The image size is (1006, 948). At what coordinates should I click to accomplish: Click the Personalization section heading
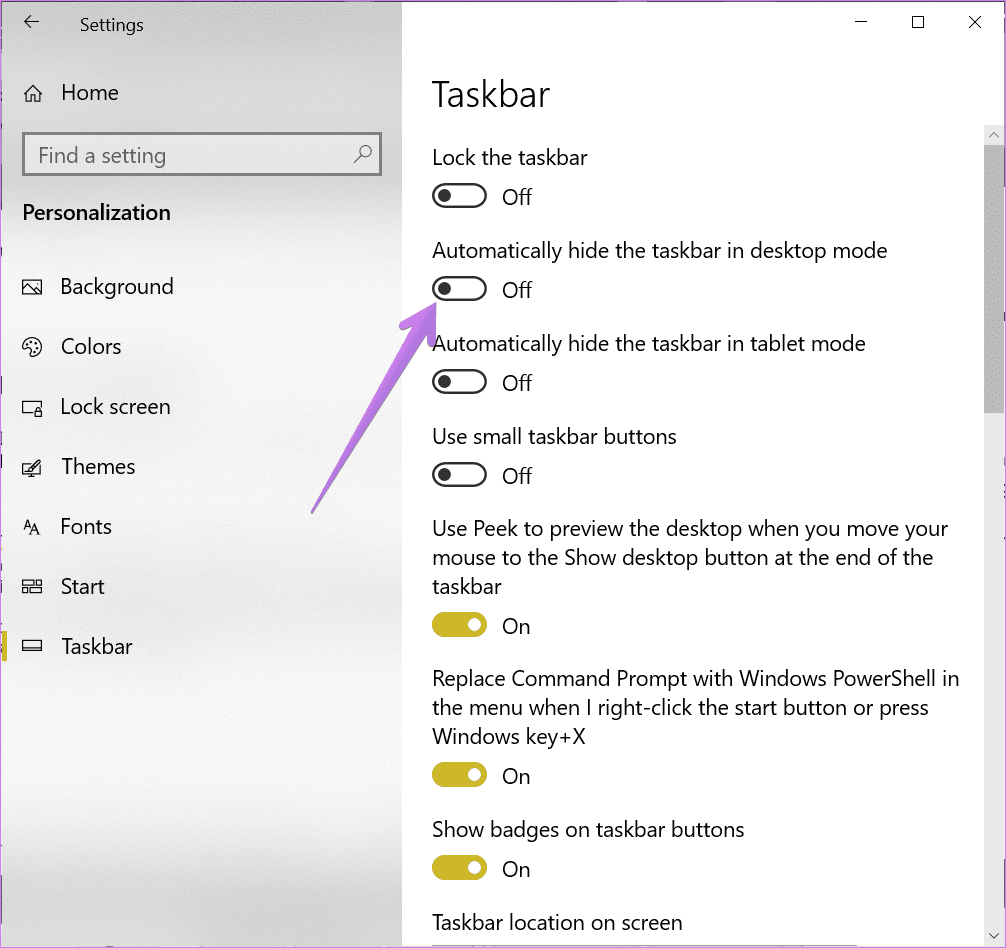coord(97,213)
